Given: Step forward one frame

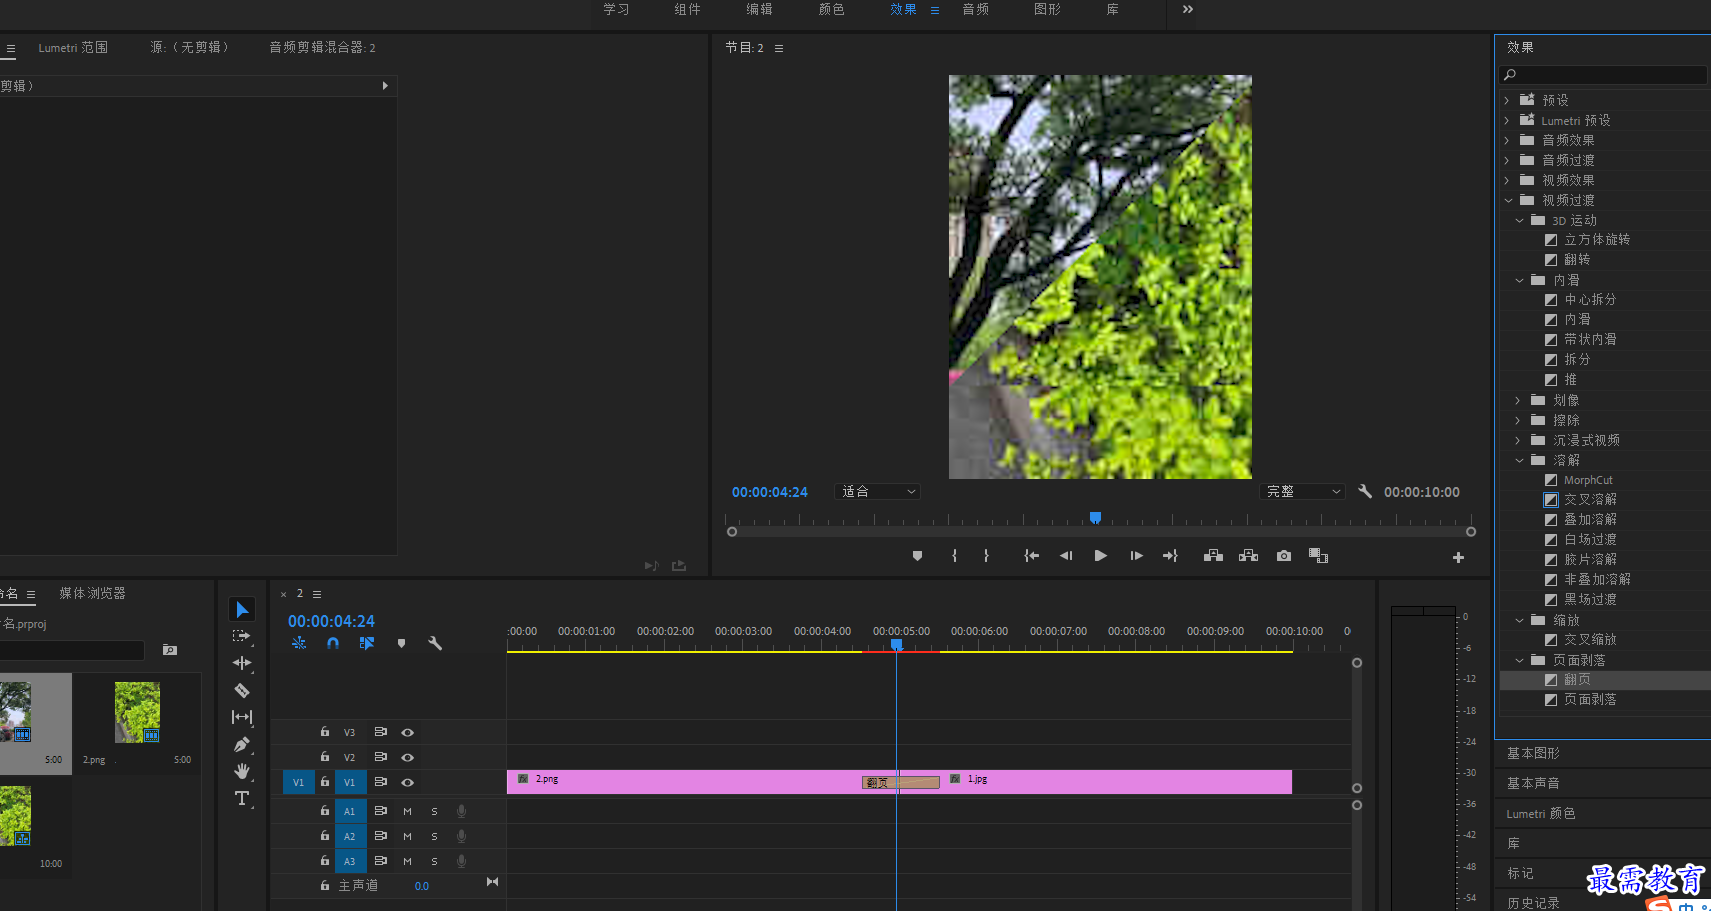Looking at the screenshot, I should [1136, 556].
